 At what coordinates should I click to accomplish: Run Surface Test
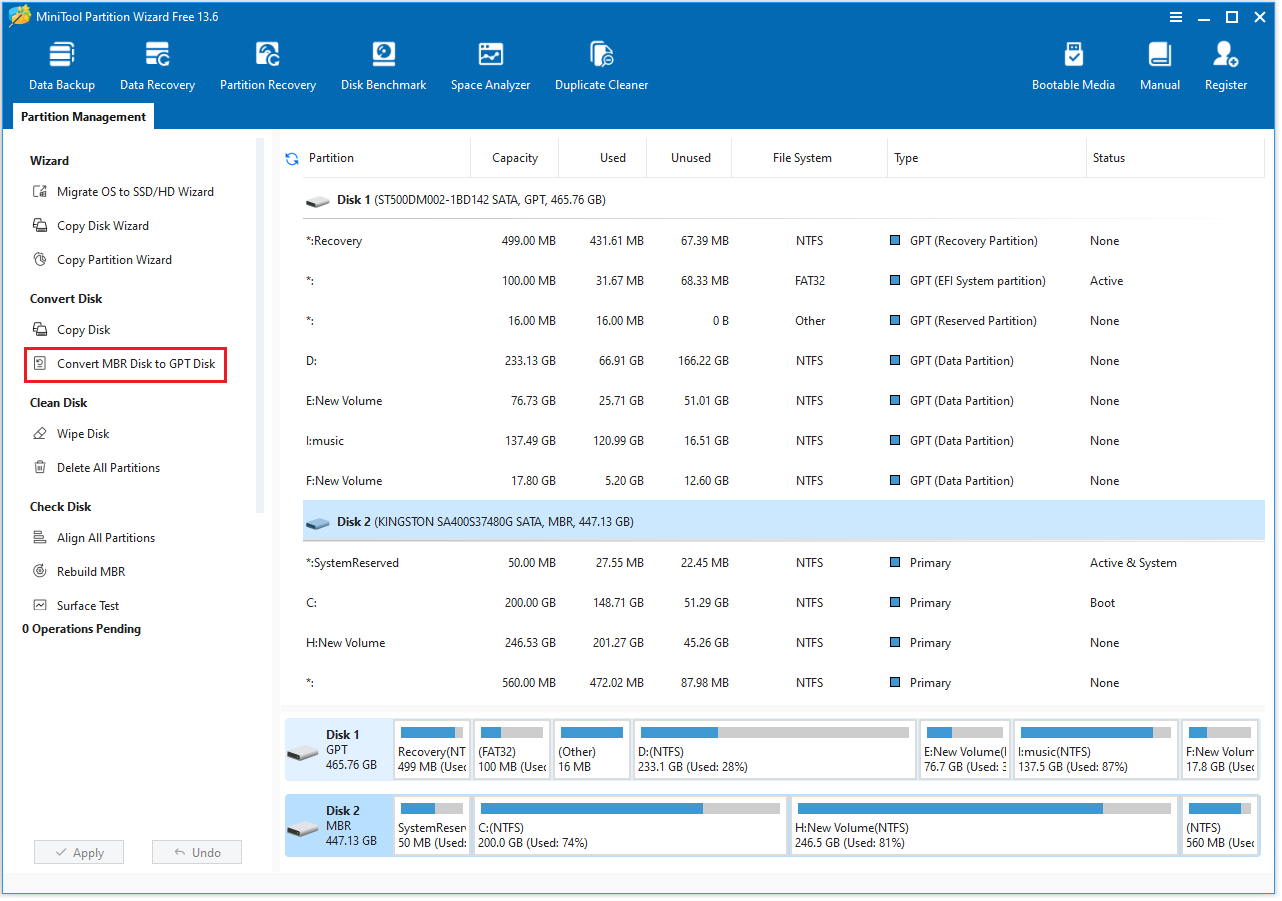tap(76, 606)
